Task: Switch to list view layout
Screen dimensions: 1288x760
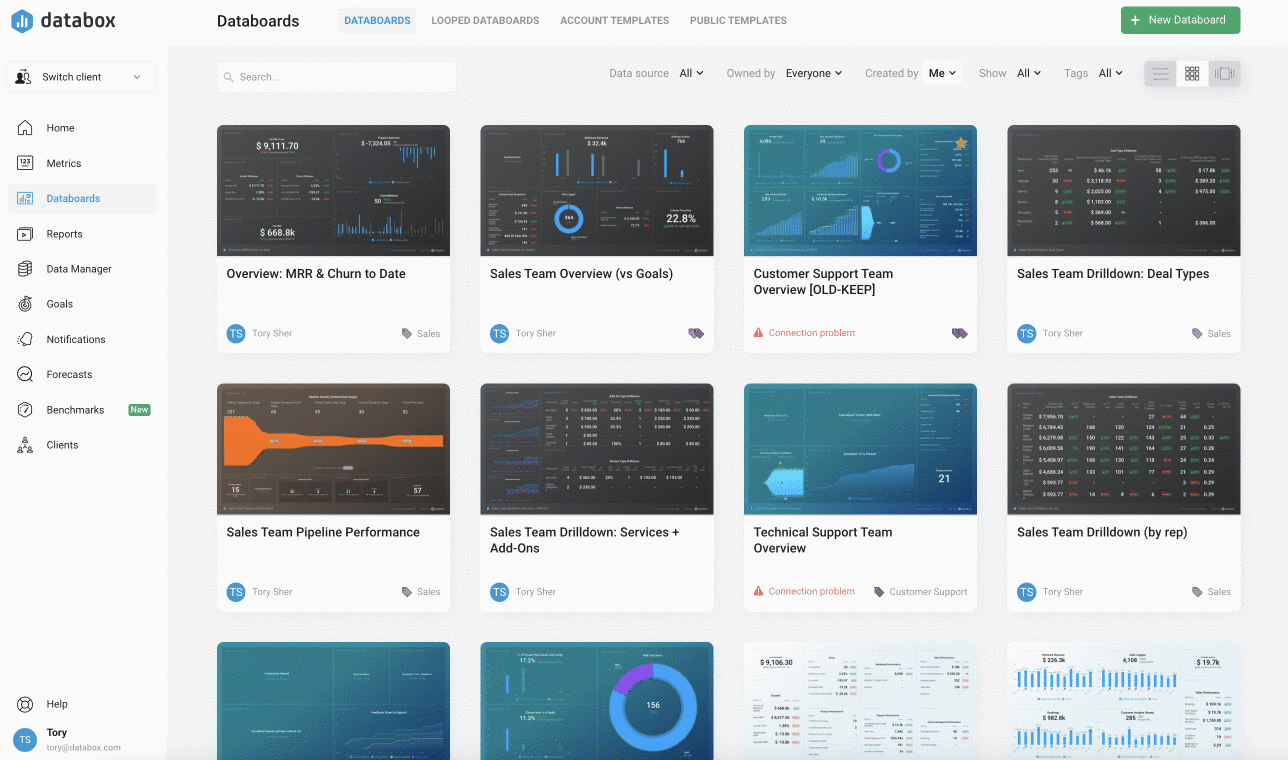Action: click(x=1160, y=73)
